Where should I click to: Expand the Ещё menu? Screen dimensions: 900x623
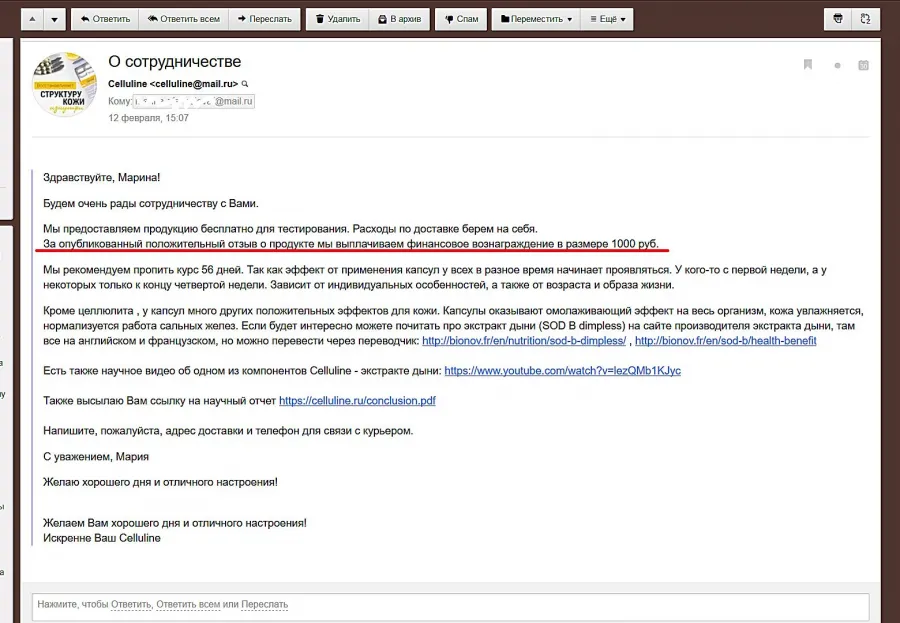click(x=607, y=19)
